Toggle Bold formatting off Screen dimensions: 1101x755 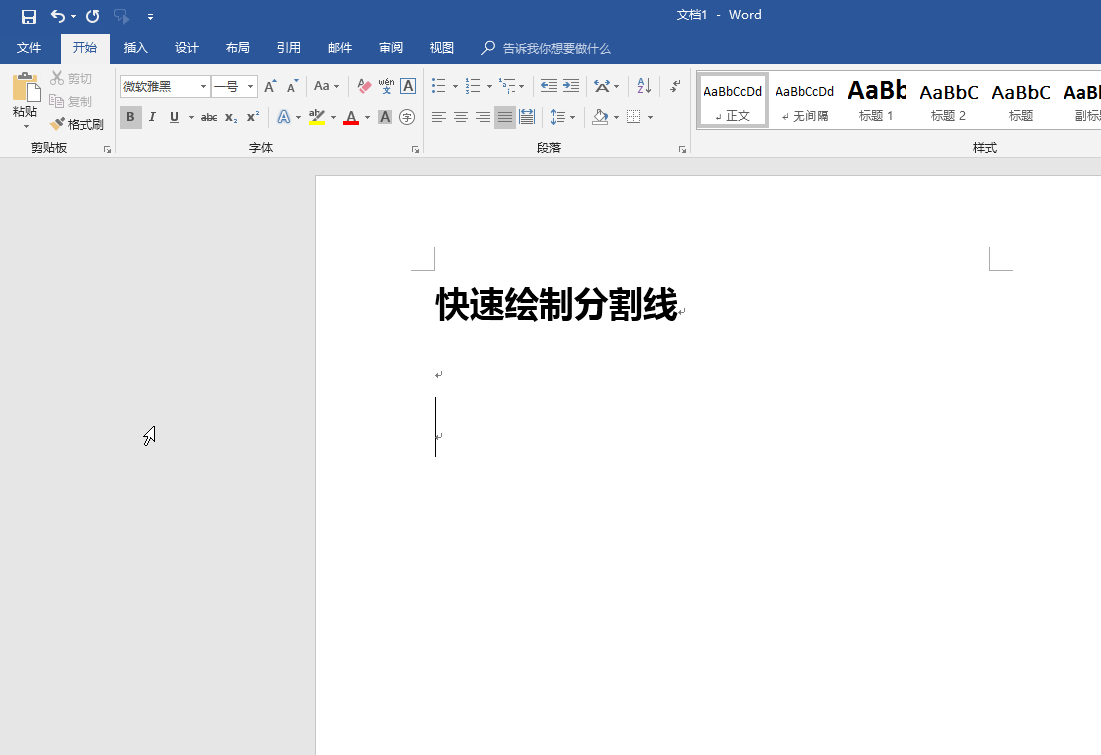(x=130, y=118)
